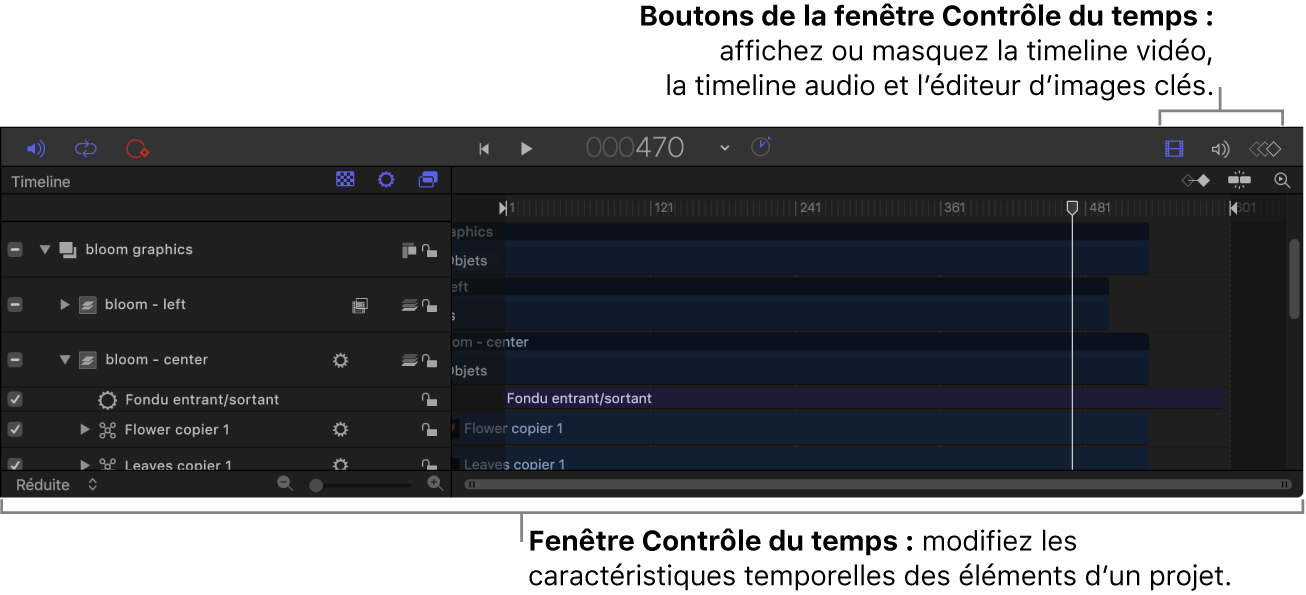Image resolution: width=1306 pixels, height=595 pixels.
Task: Expand the bloom - left layer
Action: tap(65, 304)
